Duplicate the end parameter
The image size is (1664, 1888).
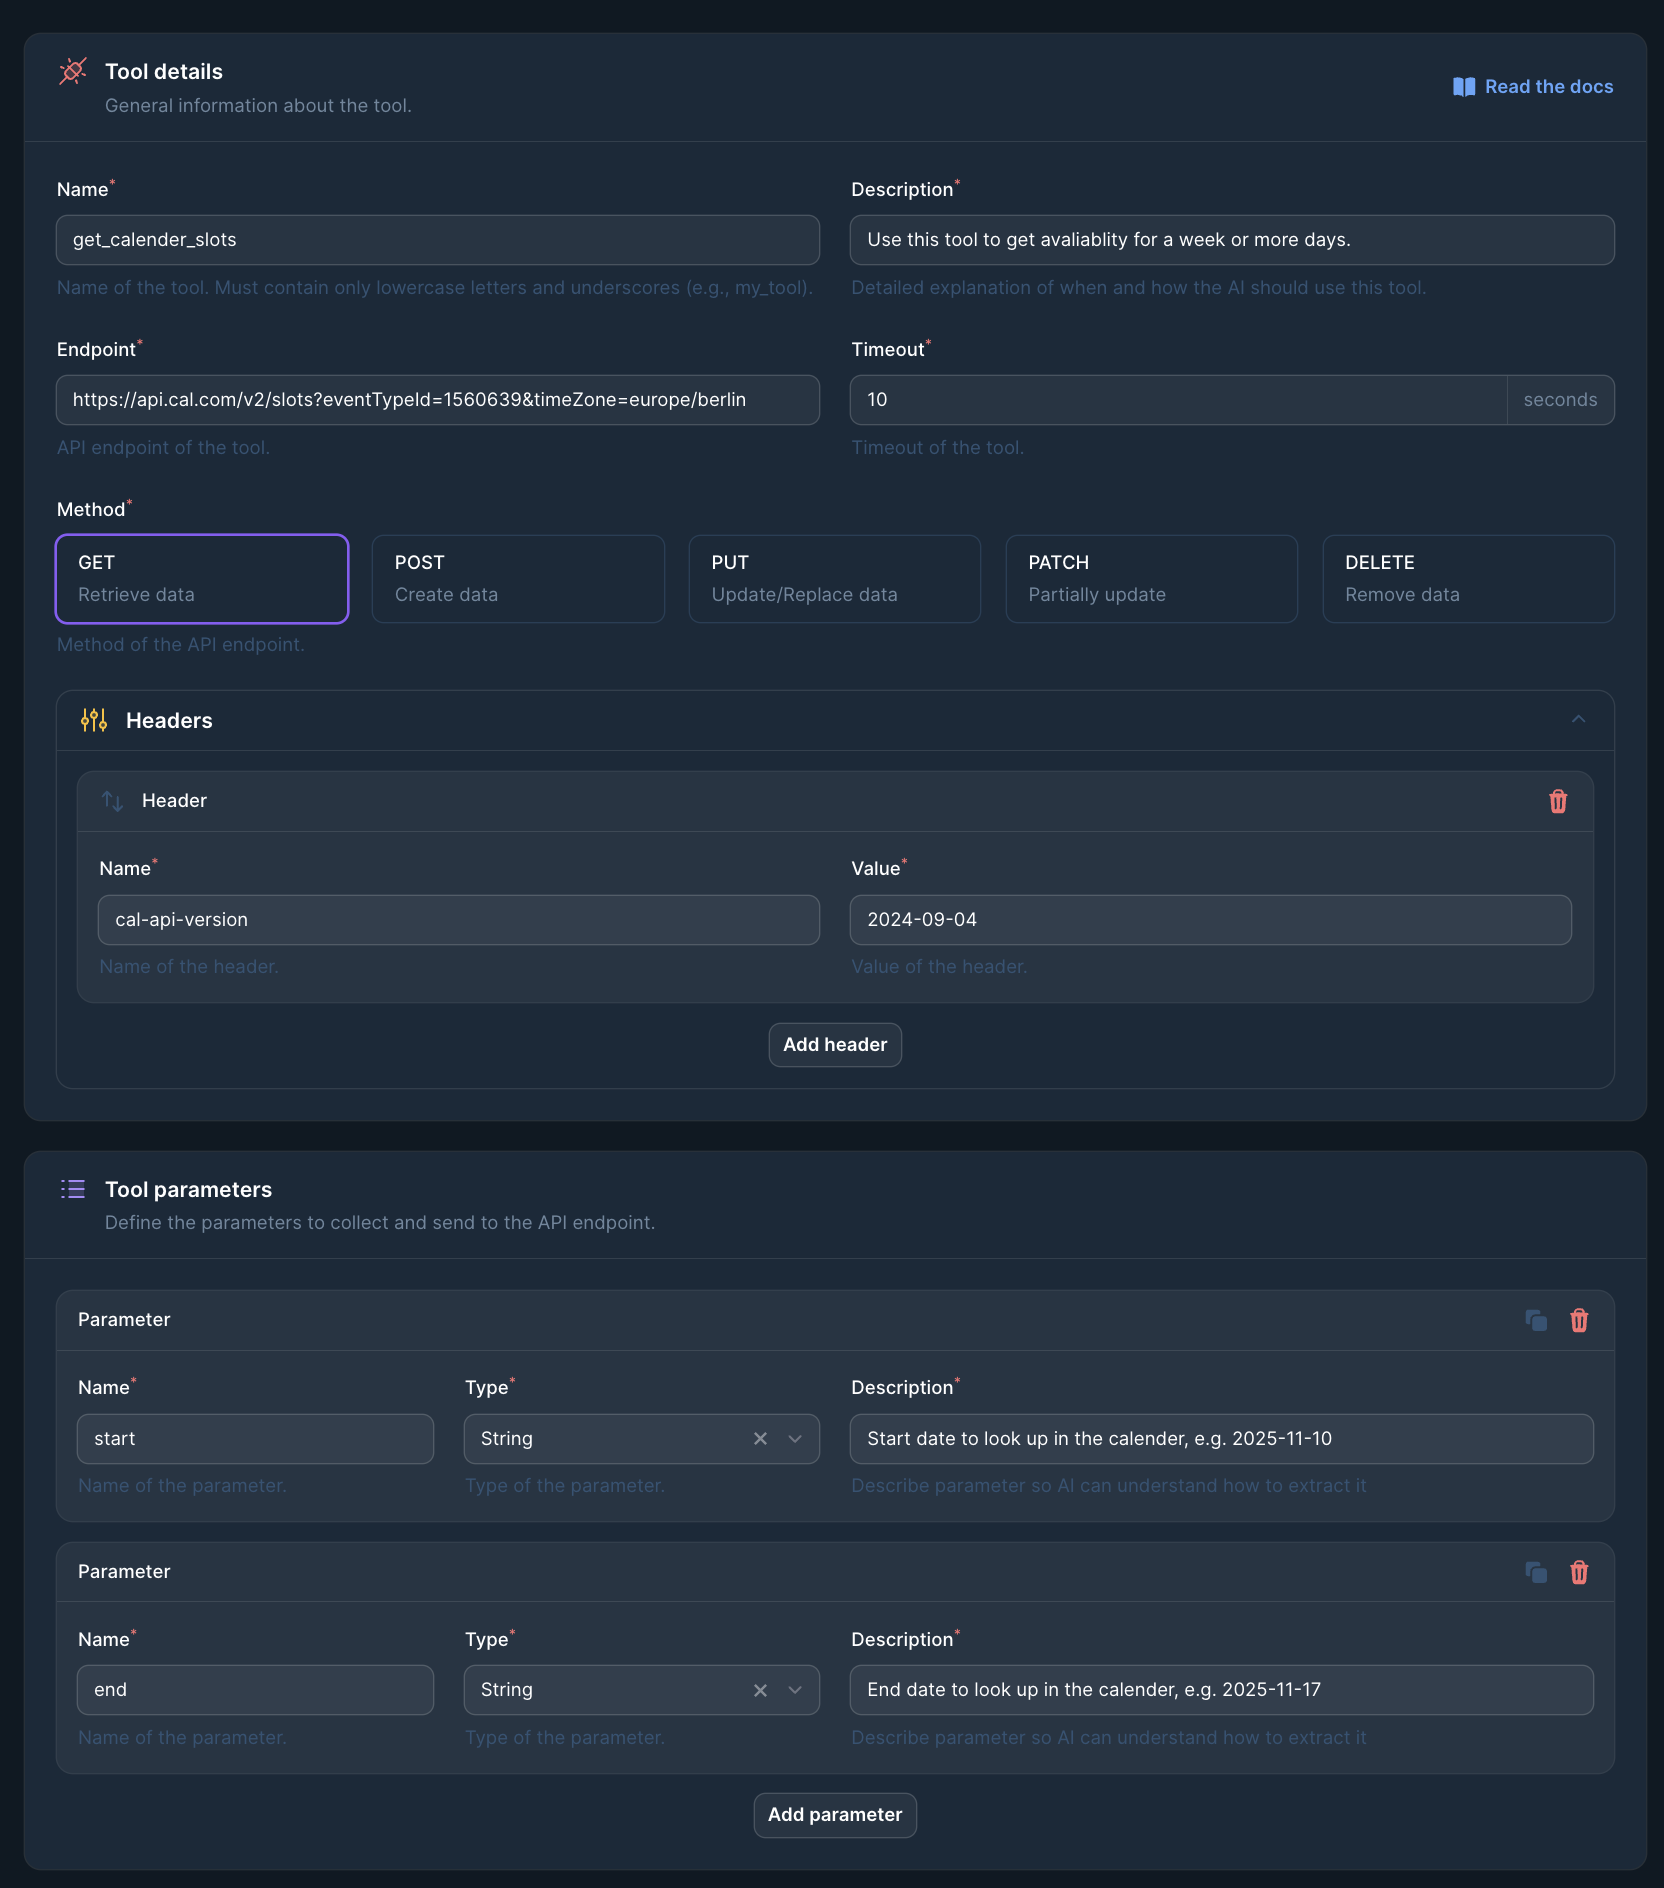tap(1536, 1572)
